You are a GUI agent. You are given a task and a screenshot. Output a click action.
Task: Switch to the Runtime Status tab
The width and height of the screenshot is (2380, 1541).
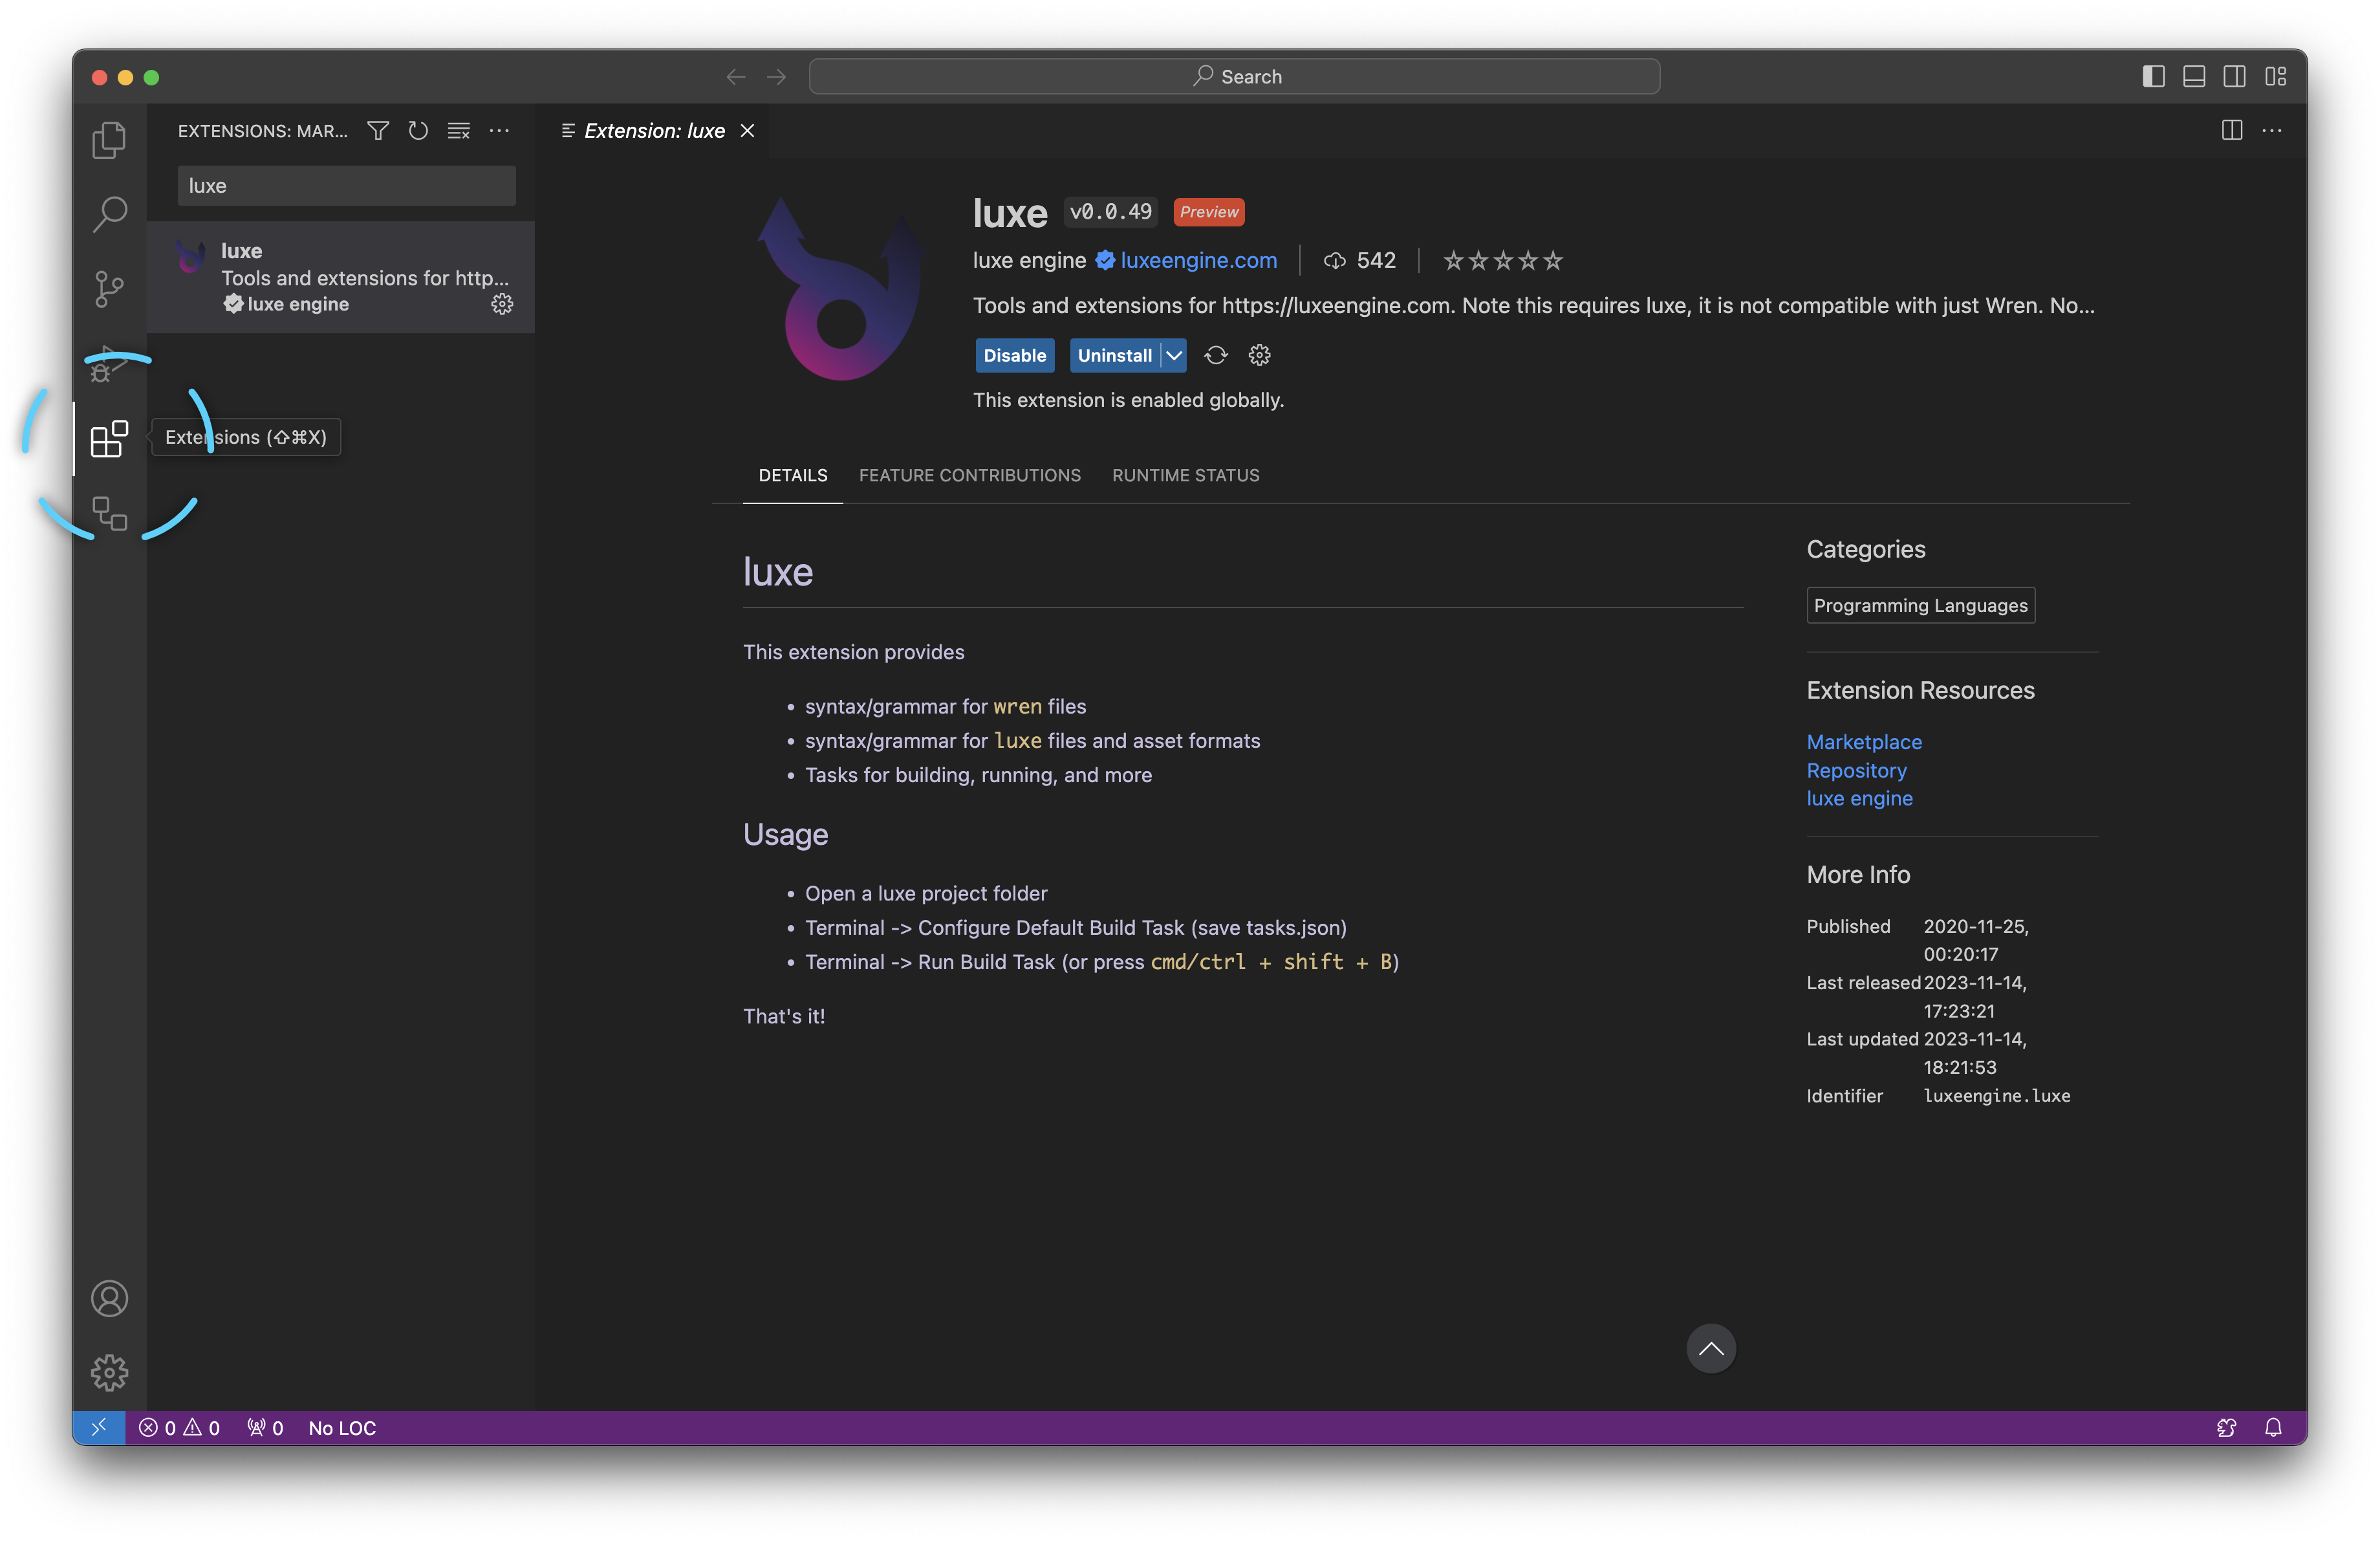1185,475
